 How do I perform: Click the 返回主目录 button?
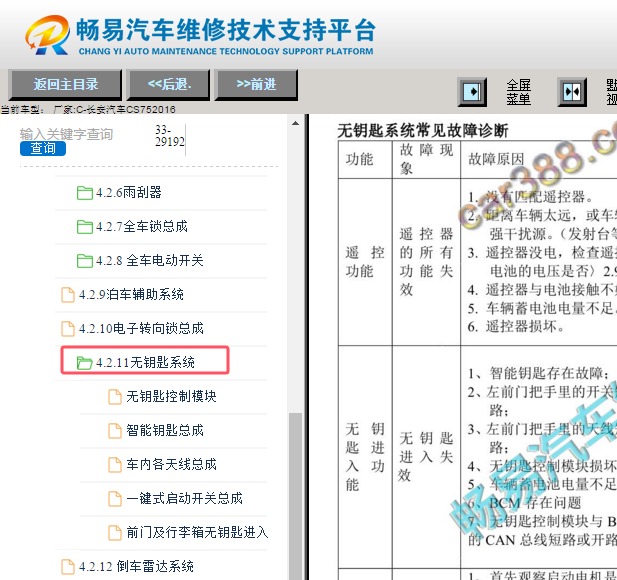[65, 84]
